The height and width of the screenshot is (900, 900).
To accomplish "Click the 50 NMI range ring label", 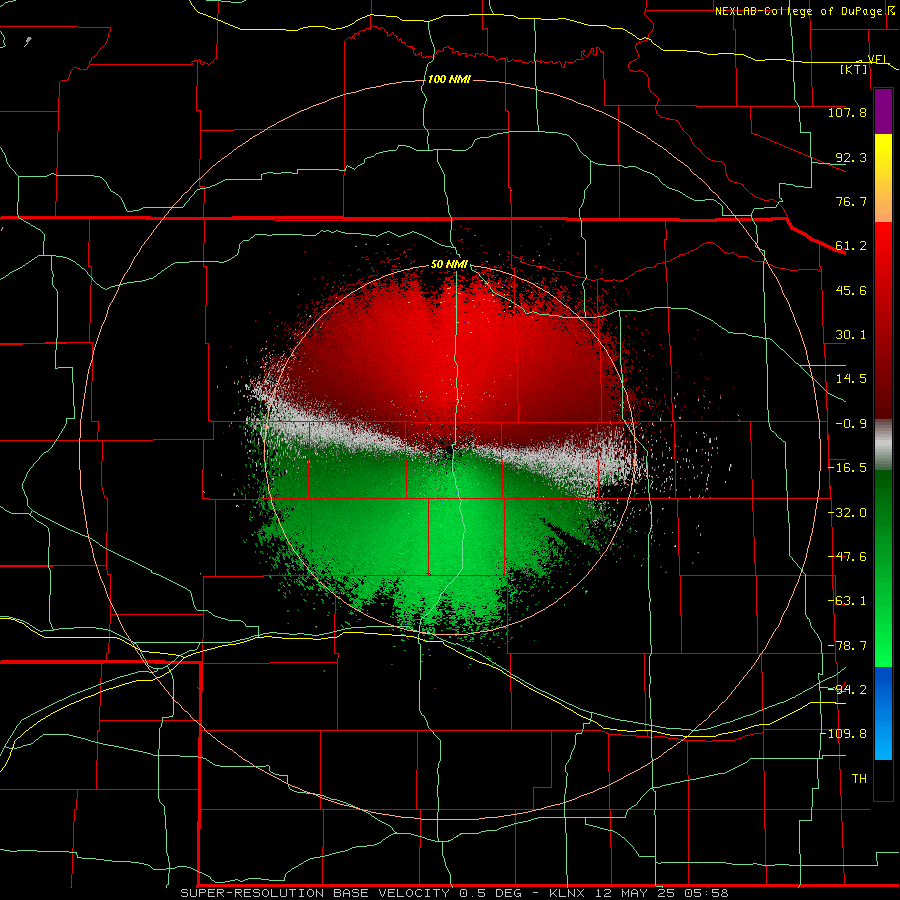I will pyautogui.click(x=449, y=265).
